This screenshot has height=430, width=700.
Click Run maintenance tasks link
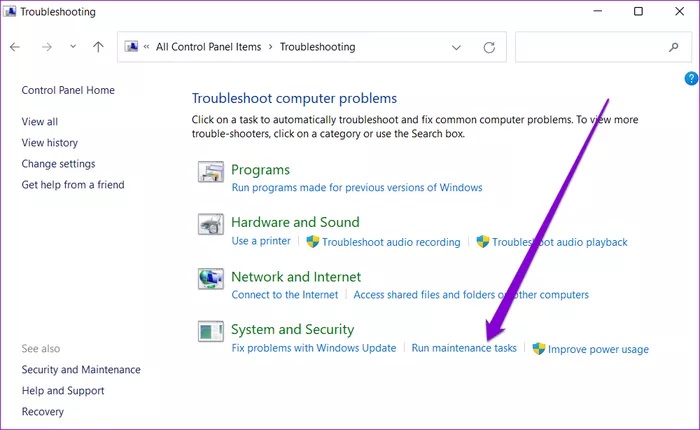coord(464,349)
